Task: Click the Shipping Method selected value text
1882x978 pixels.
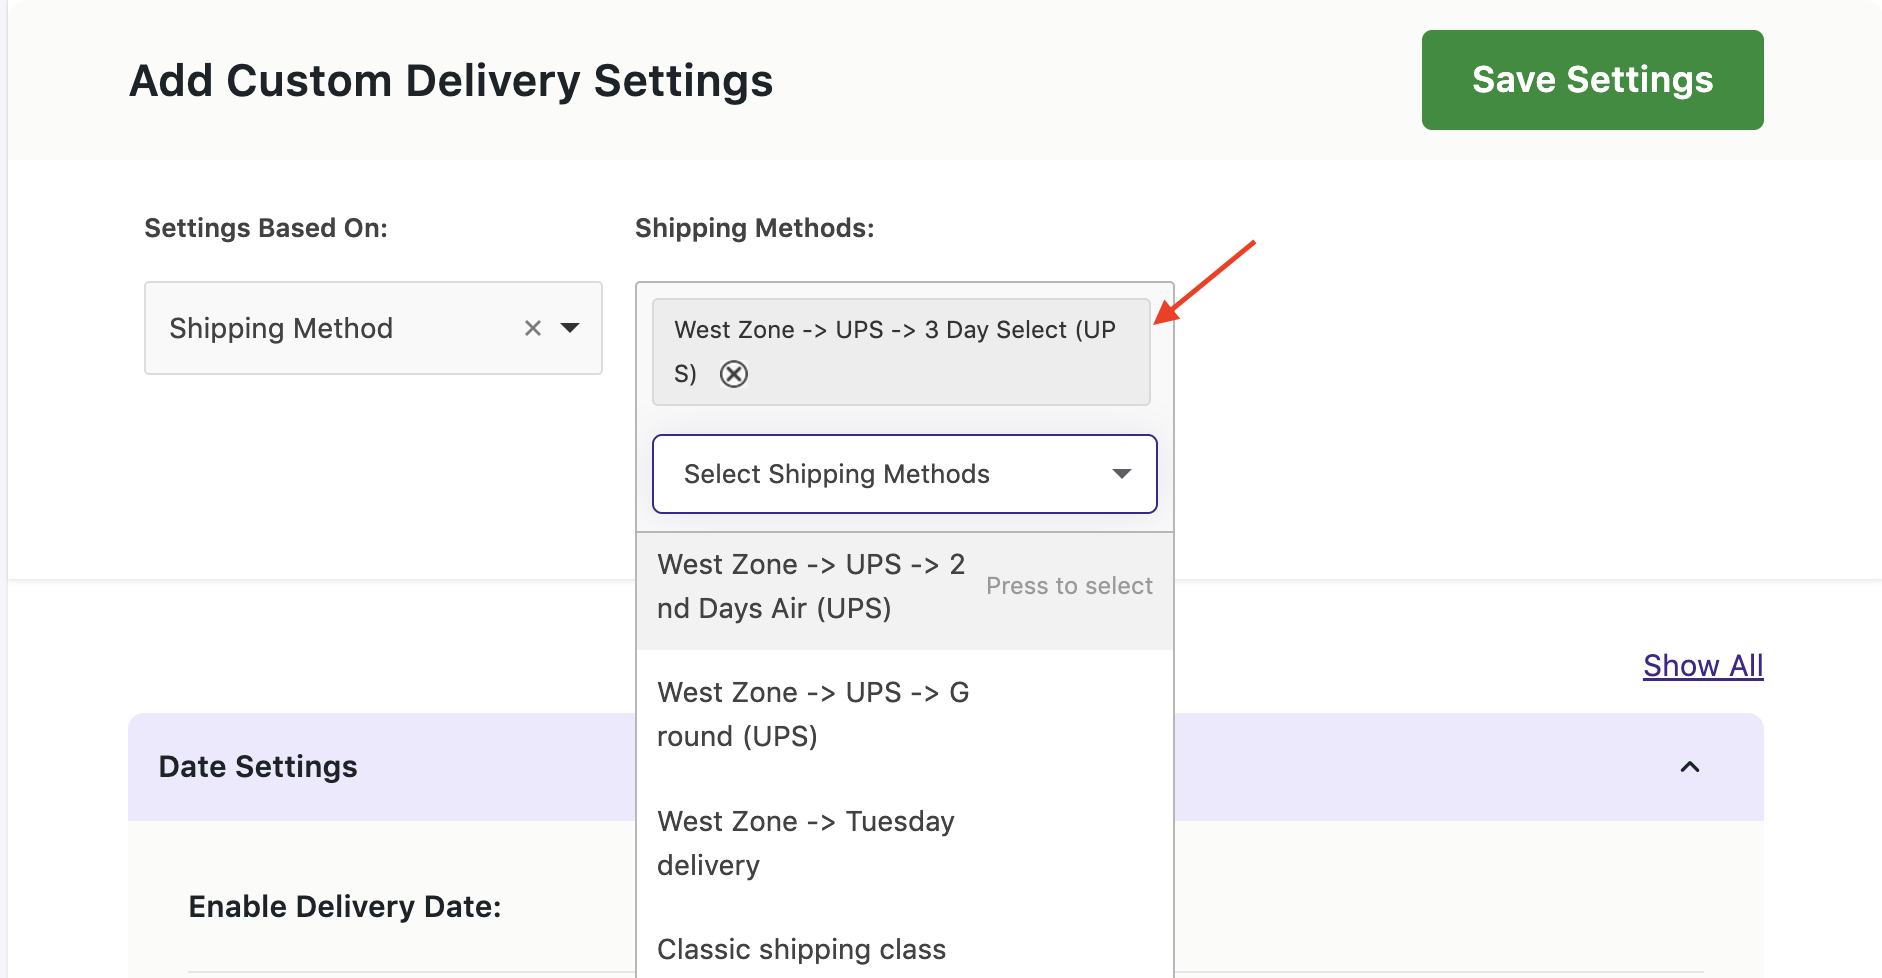Action: (x=281, y=328)
